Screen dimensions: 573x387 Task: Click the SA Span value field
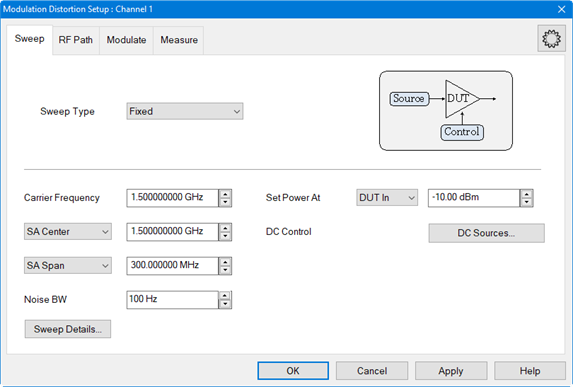pyautogui.click(x=172, y=266)
